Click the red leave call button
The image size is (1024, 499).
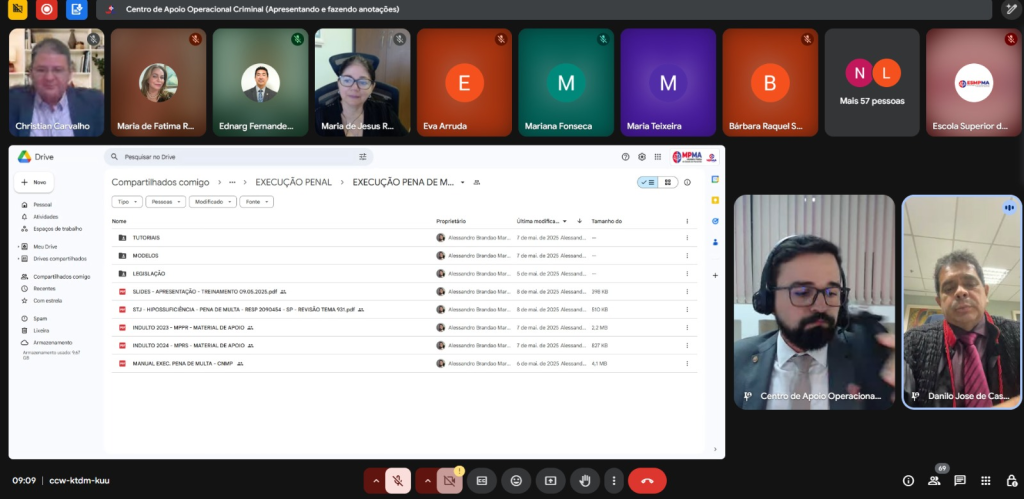[x=647, y=480]
